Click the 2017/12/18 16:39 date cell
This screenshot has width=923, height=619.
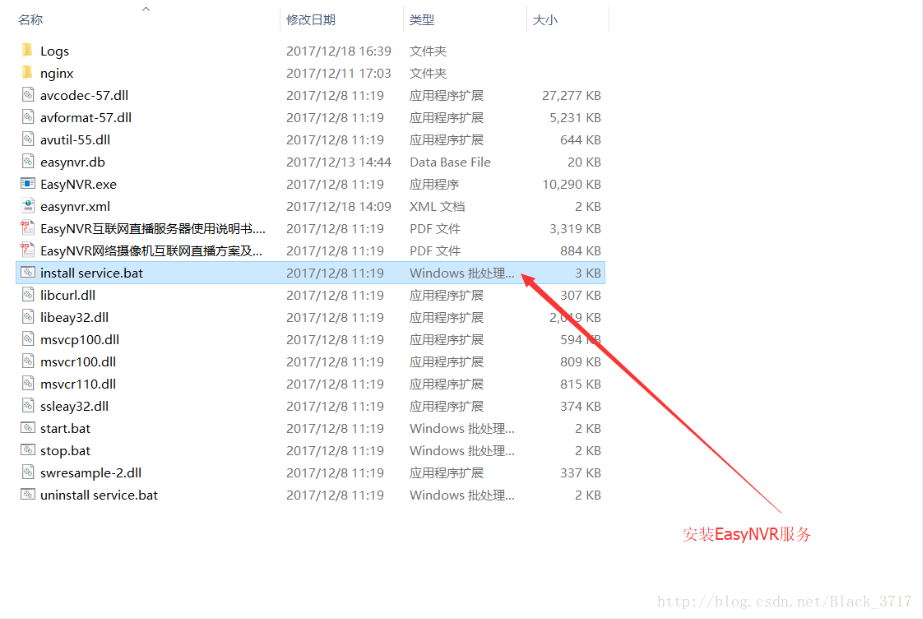[x=338, y=51]
